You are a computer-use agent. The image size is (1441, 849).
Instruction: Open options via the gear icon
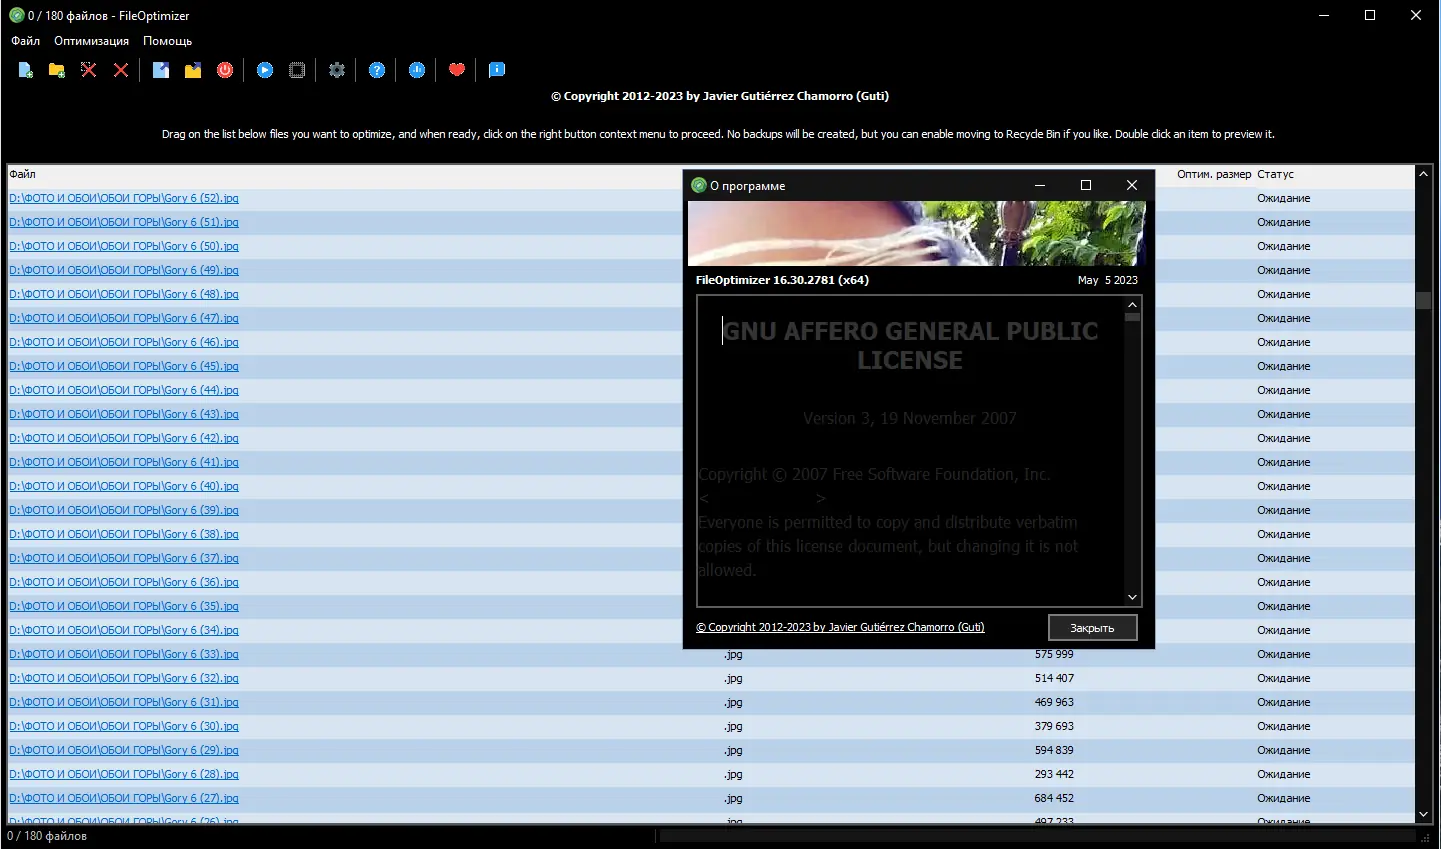[337, 70]
